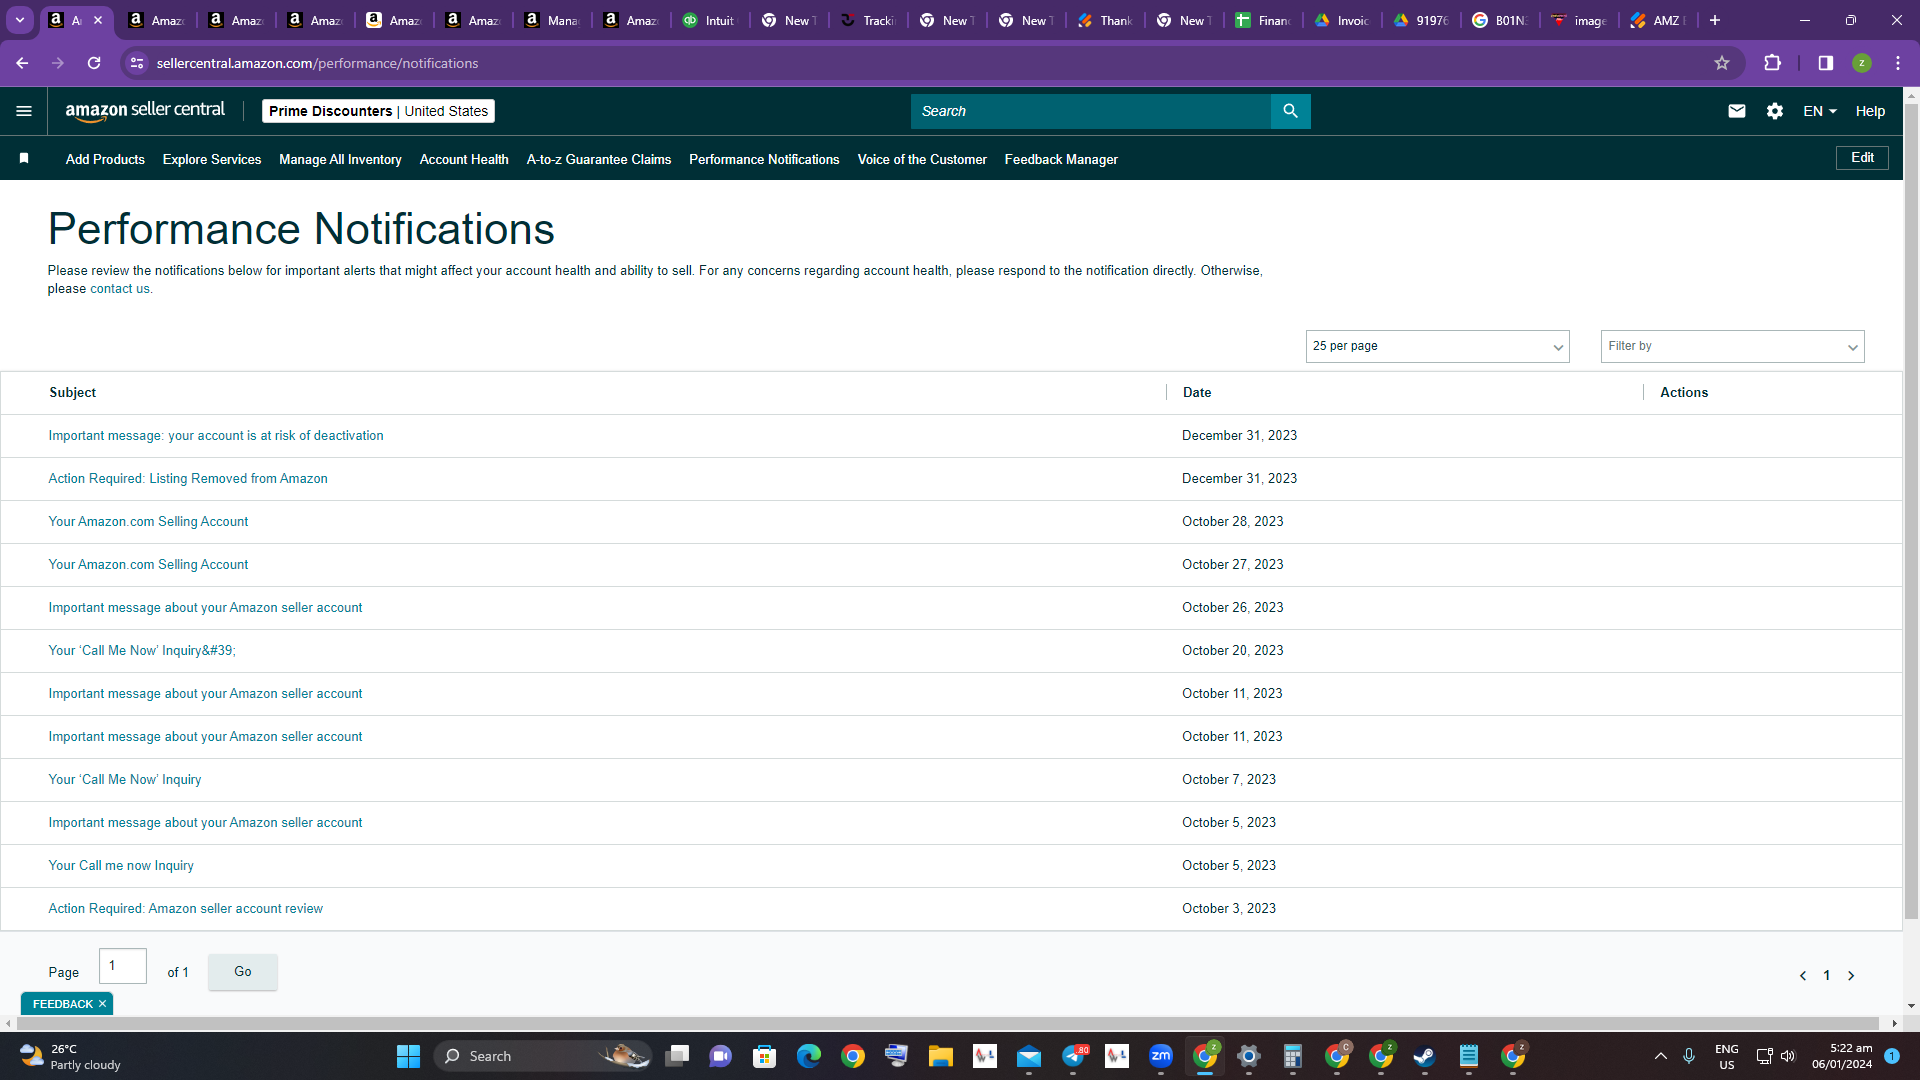Screen dimensions: 1920x1080
Task: Go to the previous page of notifications
Action: point(1803,976)
